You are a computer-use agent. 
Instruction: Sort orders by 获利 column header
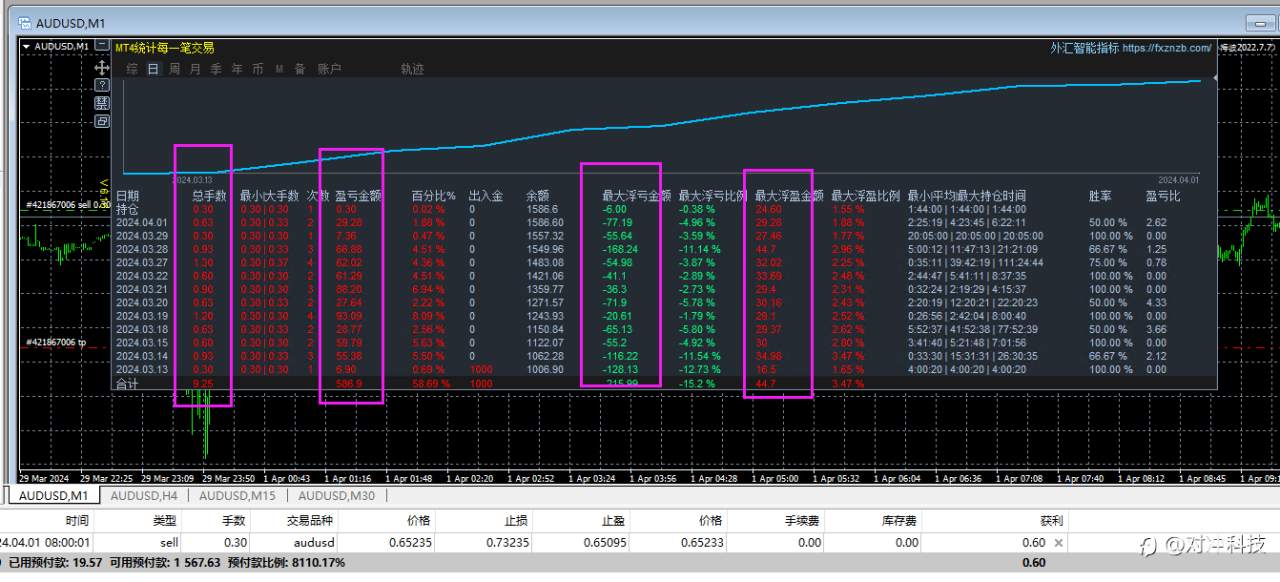coord(1051,520)
